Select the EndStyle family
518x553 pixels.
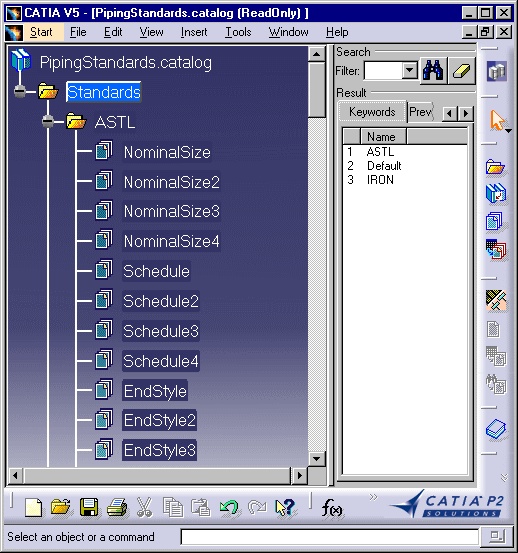point(155,391)
